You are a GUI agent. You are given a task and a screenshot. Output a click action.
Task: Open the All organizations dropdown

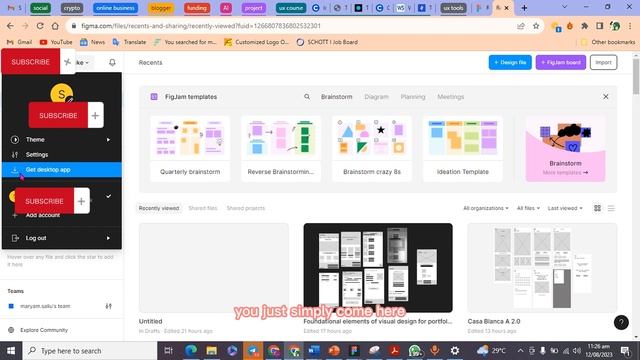click(x=486, y=208)
